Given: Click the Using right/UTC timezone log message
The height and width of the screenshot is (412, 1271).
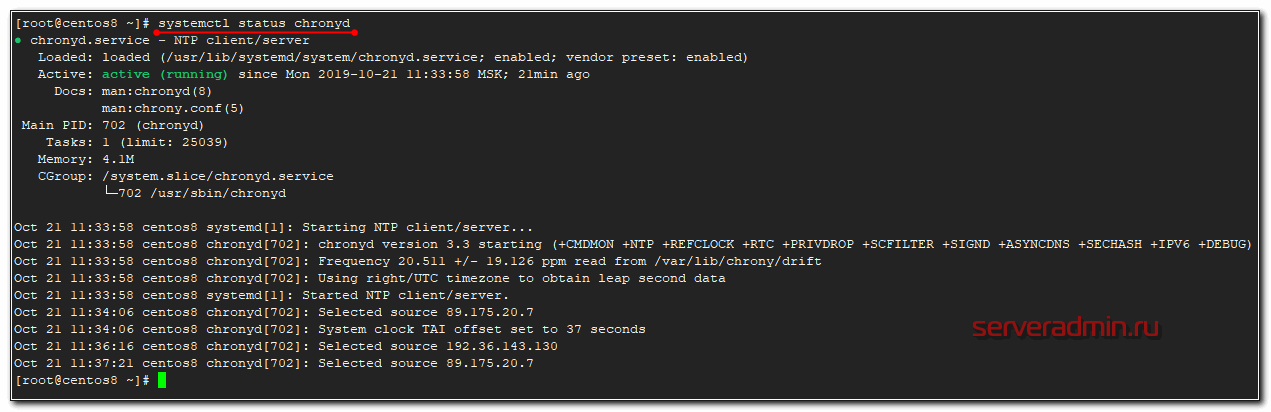Looking at the screenshot, I should pyautogui.click(x=521, y=278).
